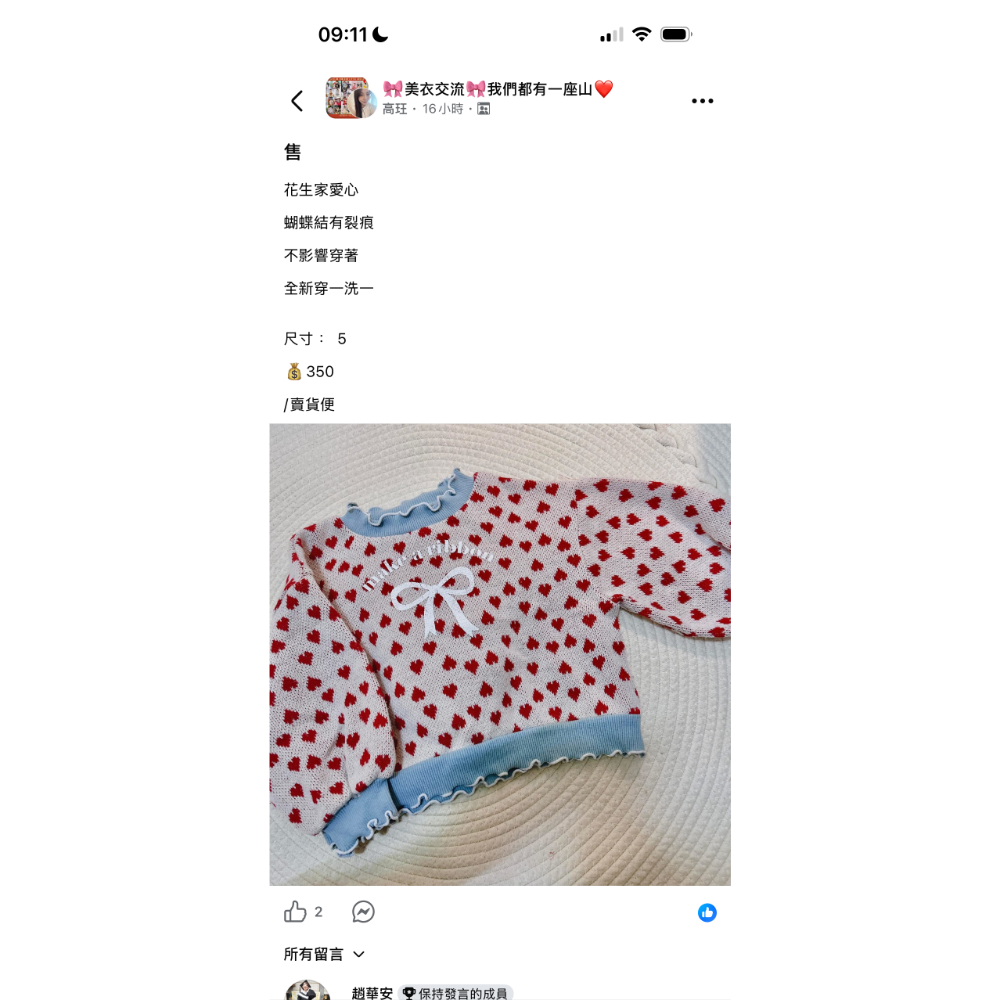
Task: View the heart sweater photo
Action: point(500,654)
